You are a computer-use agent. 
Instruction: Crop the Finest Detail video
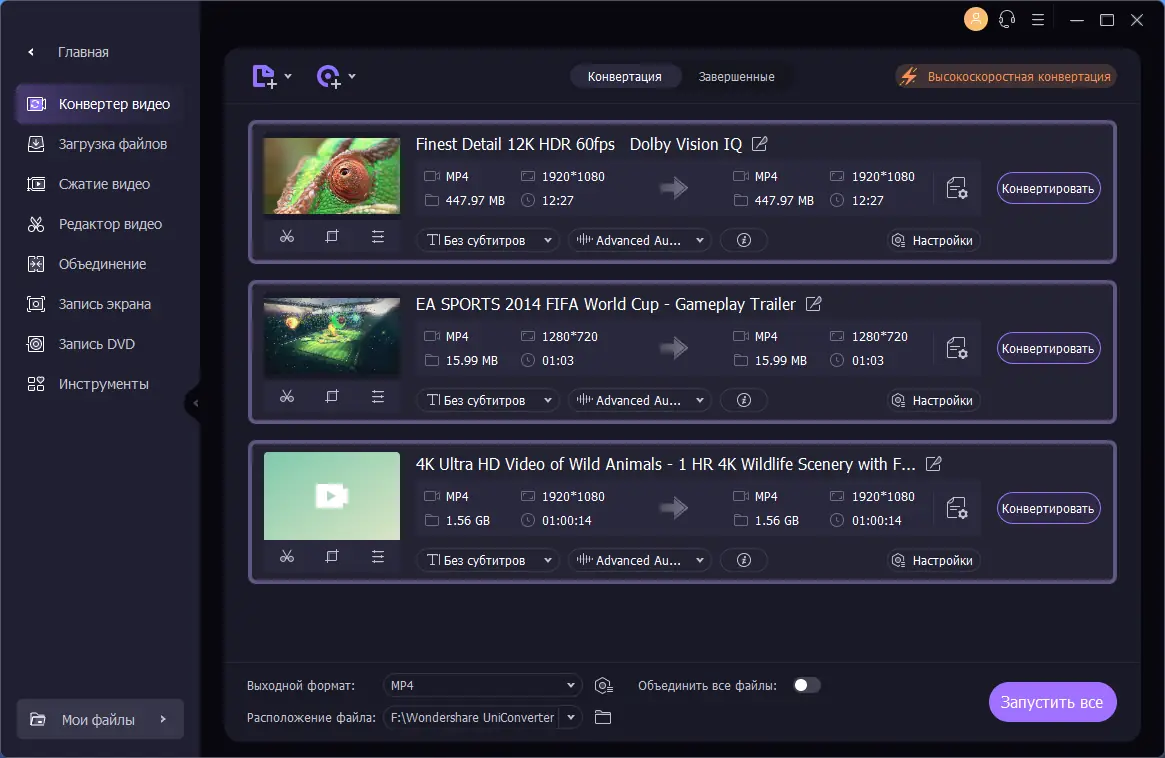click(332, 236)
